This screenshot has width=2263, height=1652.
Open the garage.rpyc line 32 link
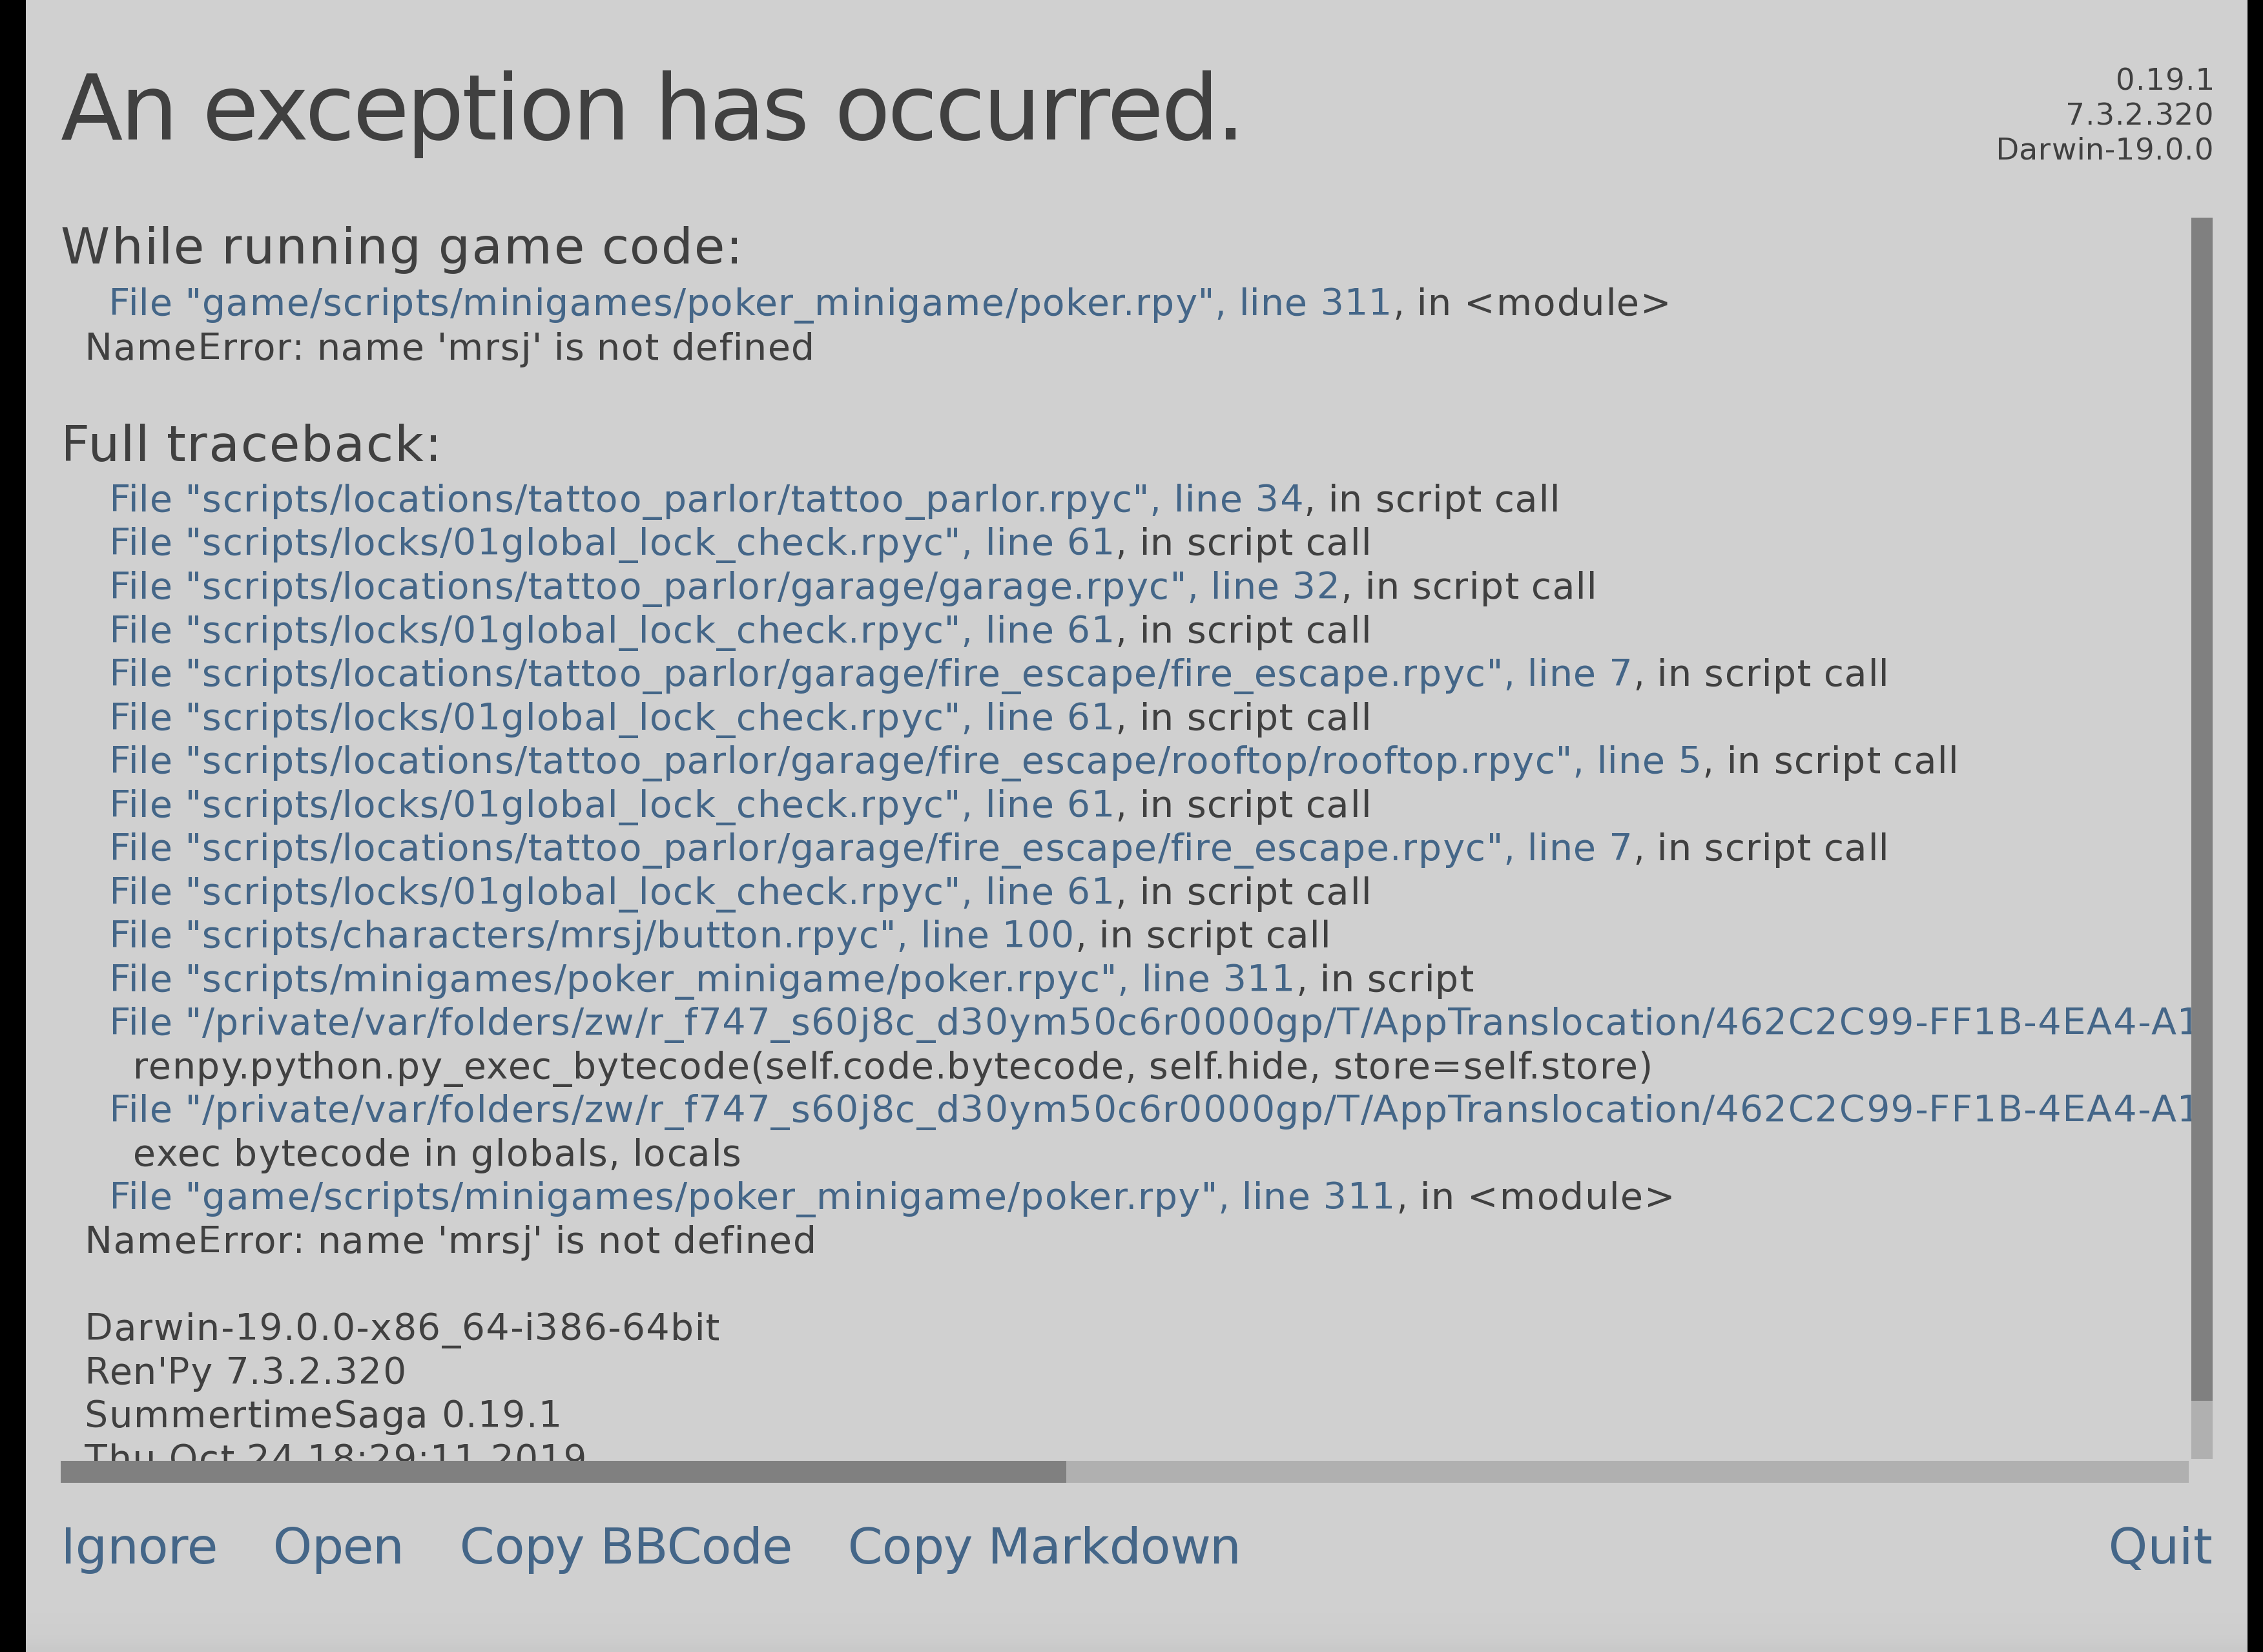723,586
